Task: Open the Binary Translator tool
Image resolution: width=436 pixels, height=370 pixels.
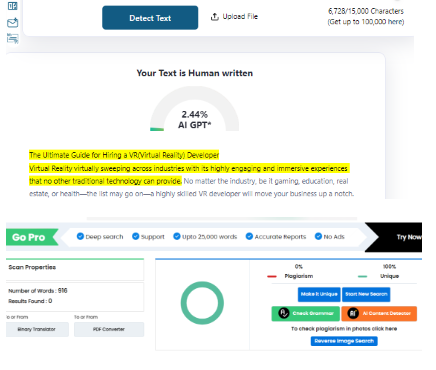Action: coord(37,329)
